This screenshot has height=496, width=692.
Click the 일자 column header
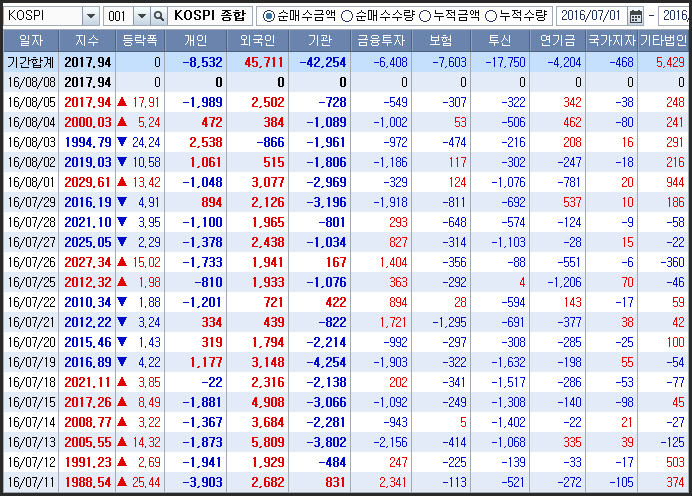pos(31,41)
